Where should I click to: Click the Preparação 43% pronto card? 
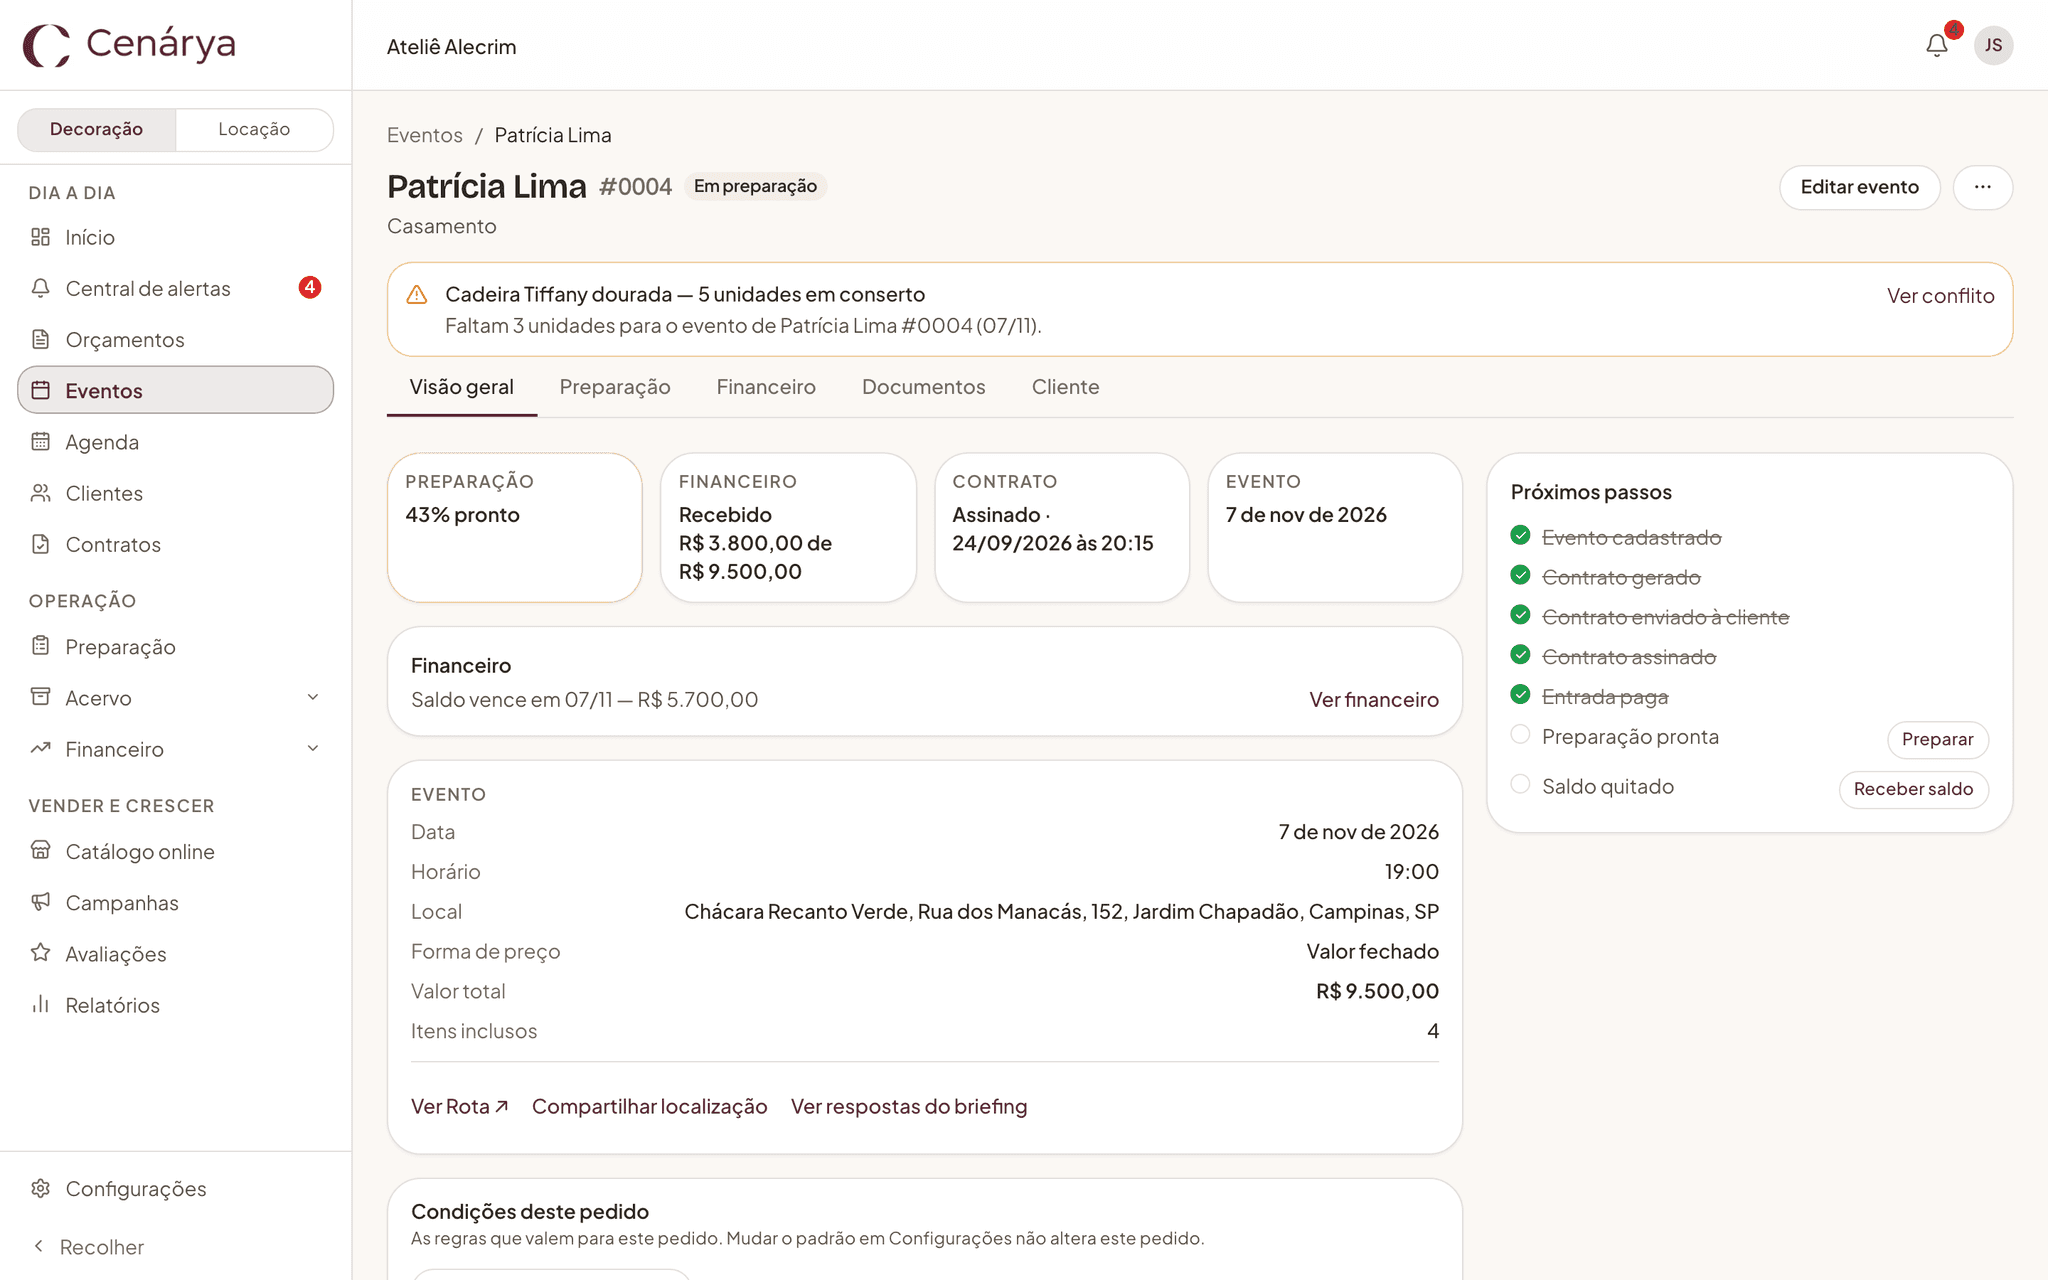[515, 528]
